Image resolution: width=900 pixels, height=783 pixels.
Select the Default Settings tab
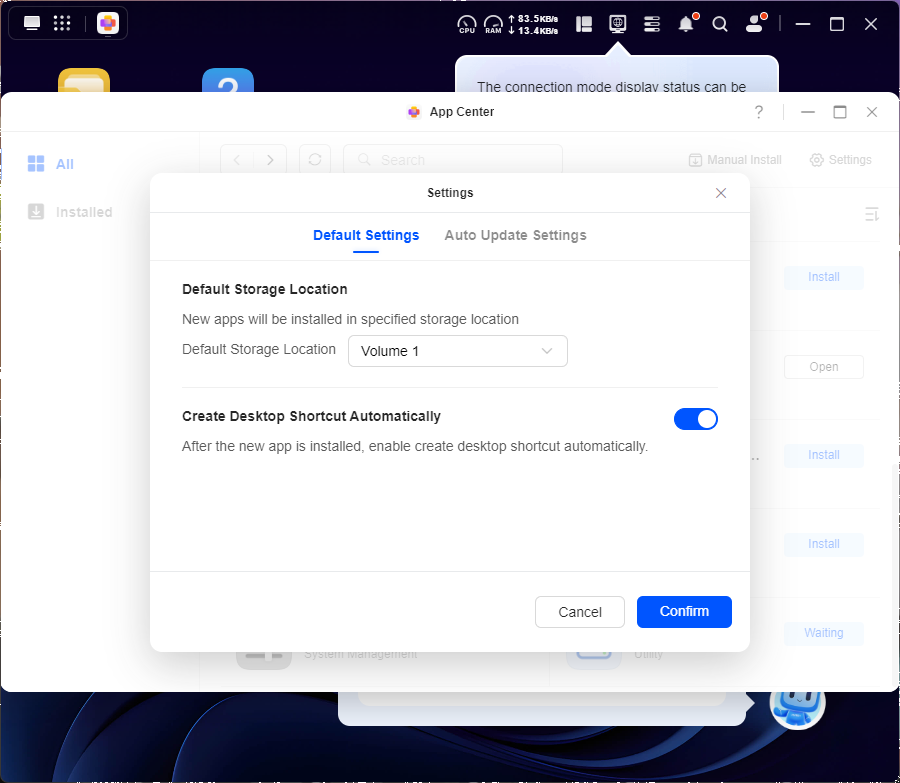366,235
